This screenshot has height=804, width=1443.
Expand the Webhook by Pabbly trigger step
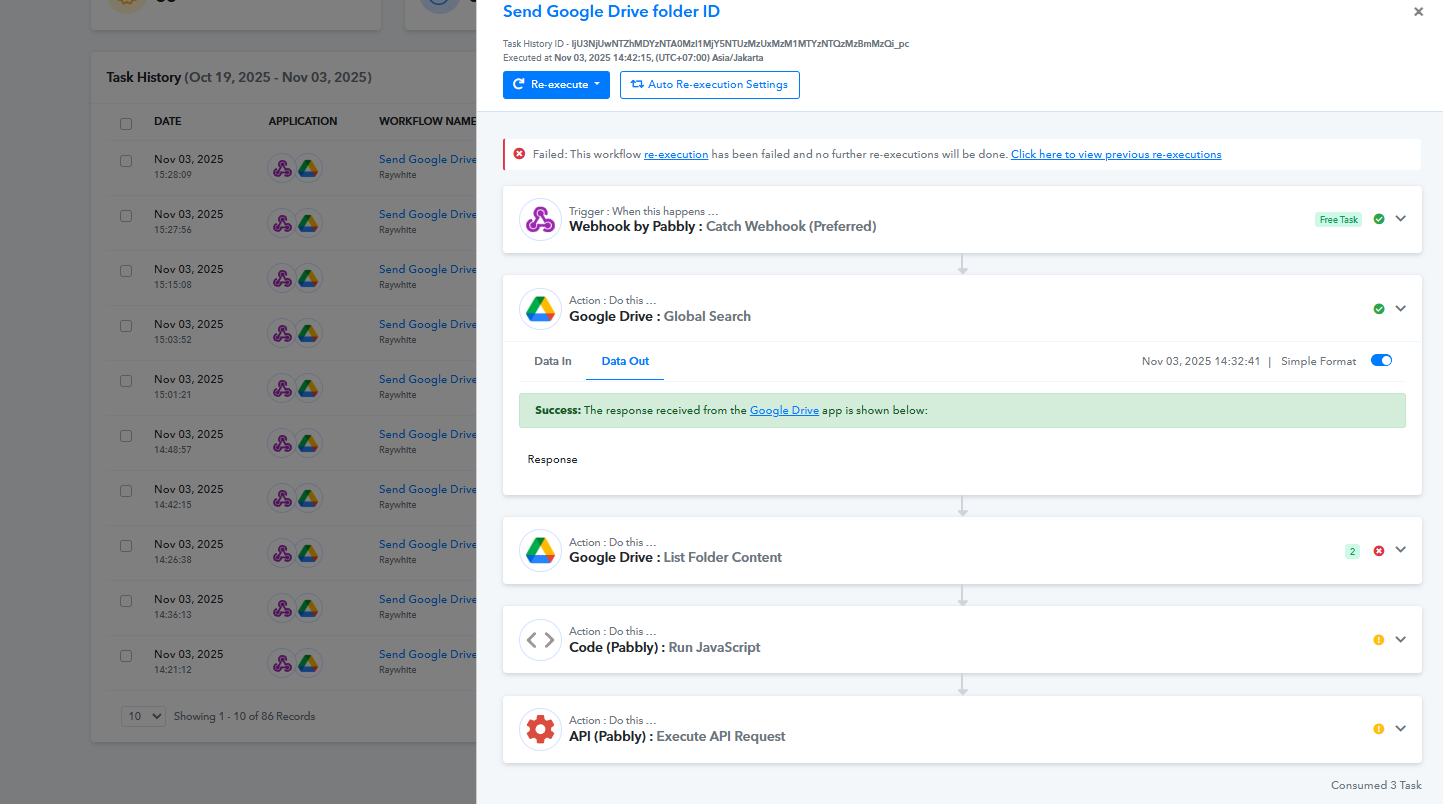coord(1401,219)
